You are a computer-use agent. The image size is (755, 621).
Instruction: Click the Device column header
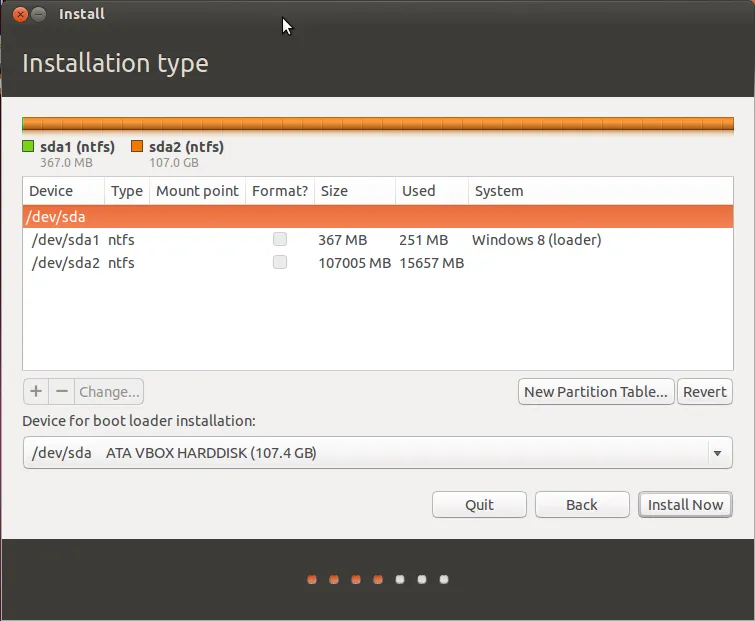(64, 191)
